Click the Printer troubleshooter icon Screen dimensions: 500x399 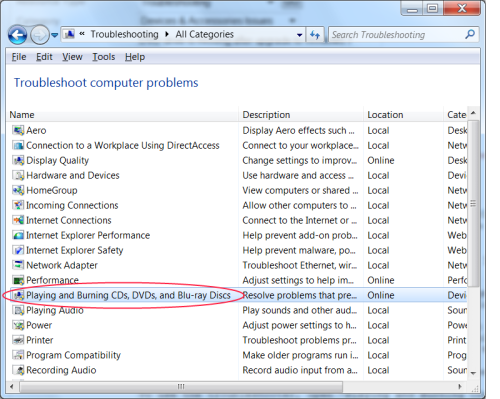(18, 340)
